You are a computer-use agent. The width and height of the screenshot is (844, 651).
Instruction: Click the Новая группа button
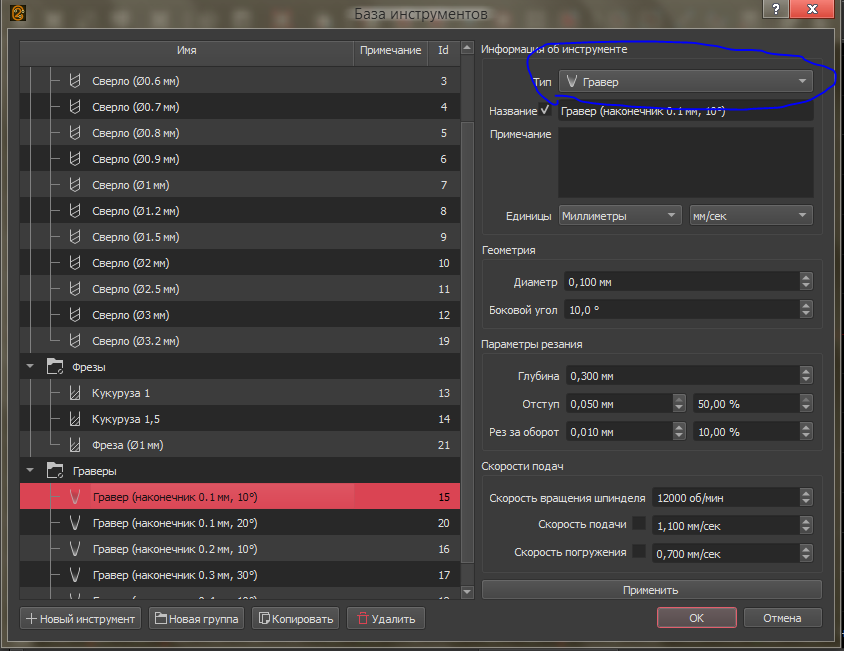coord(196,619)
